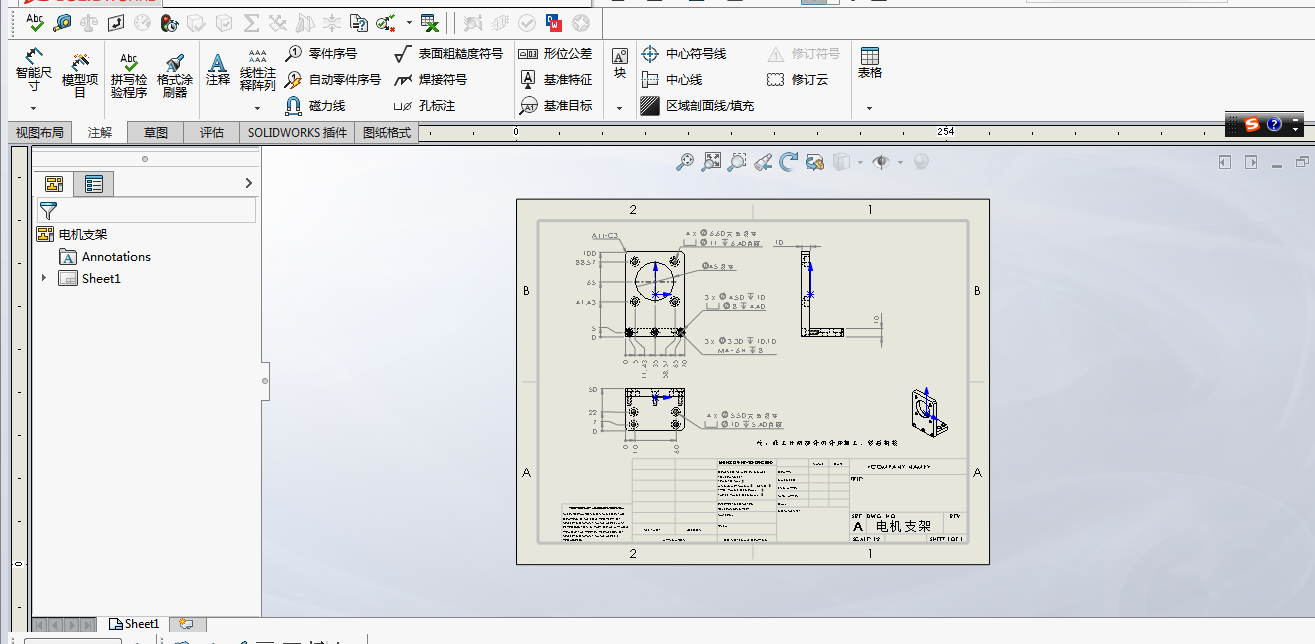Open the hide/show items eye dropdown

pyautogui.click(x=900, y=162)
